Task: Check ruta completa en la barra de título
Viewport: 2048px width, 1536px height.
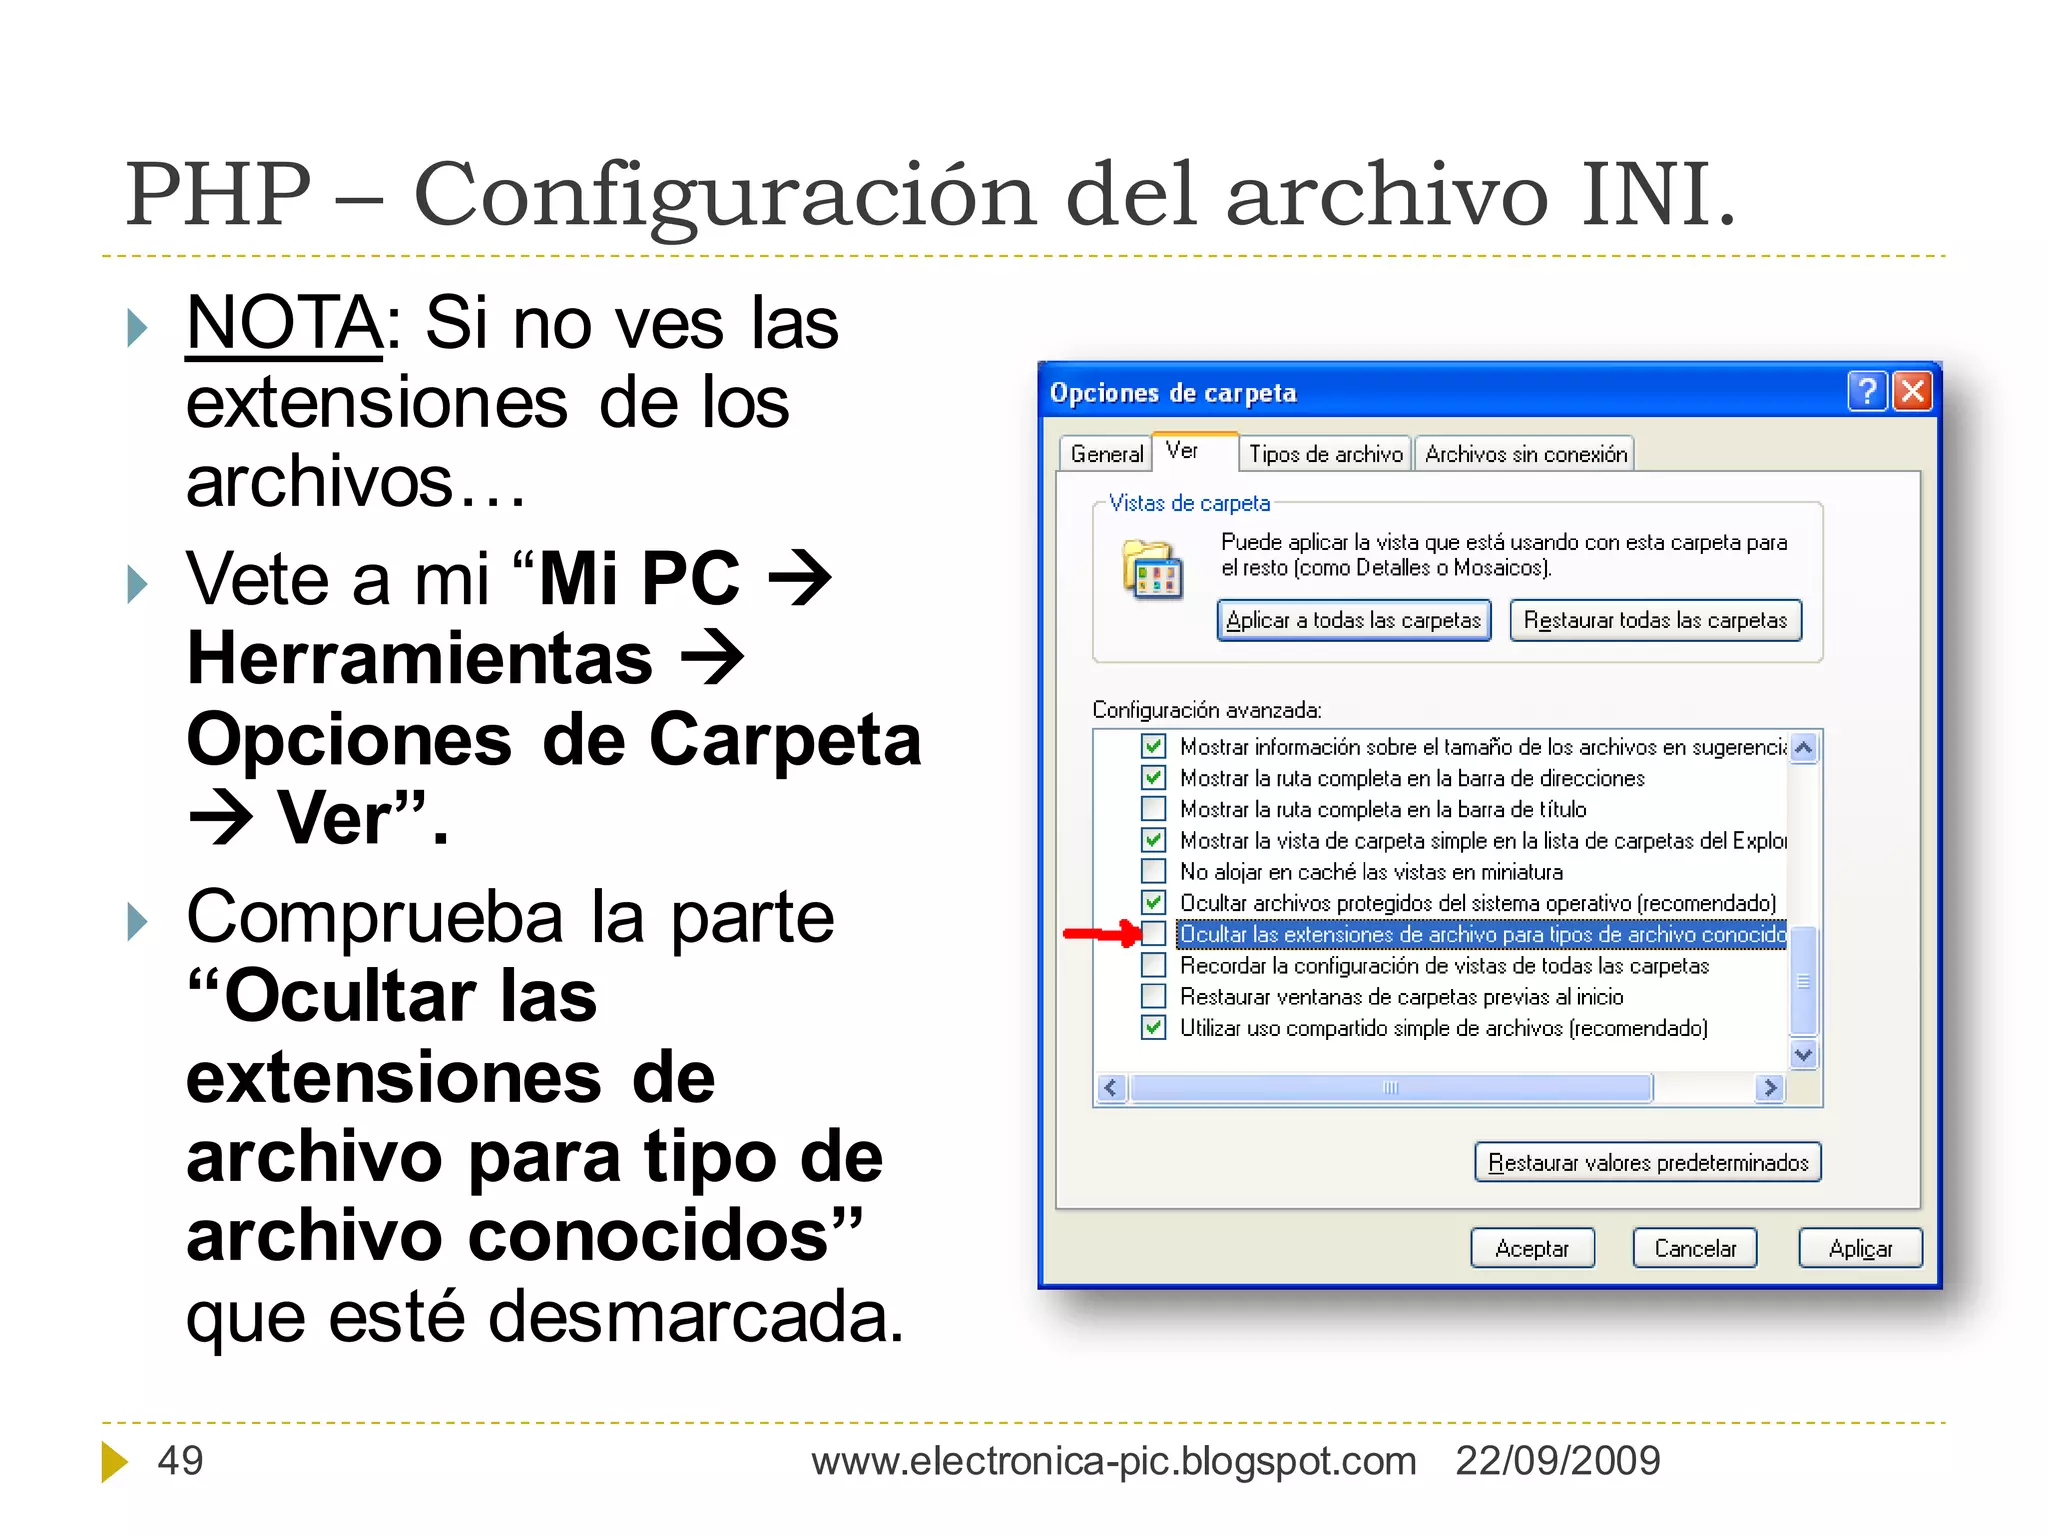Action: [1153, 808]
